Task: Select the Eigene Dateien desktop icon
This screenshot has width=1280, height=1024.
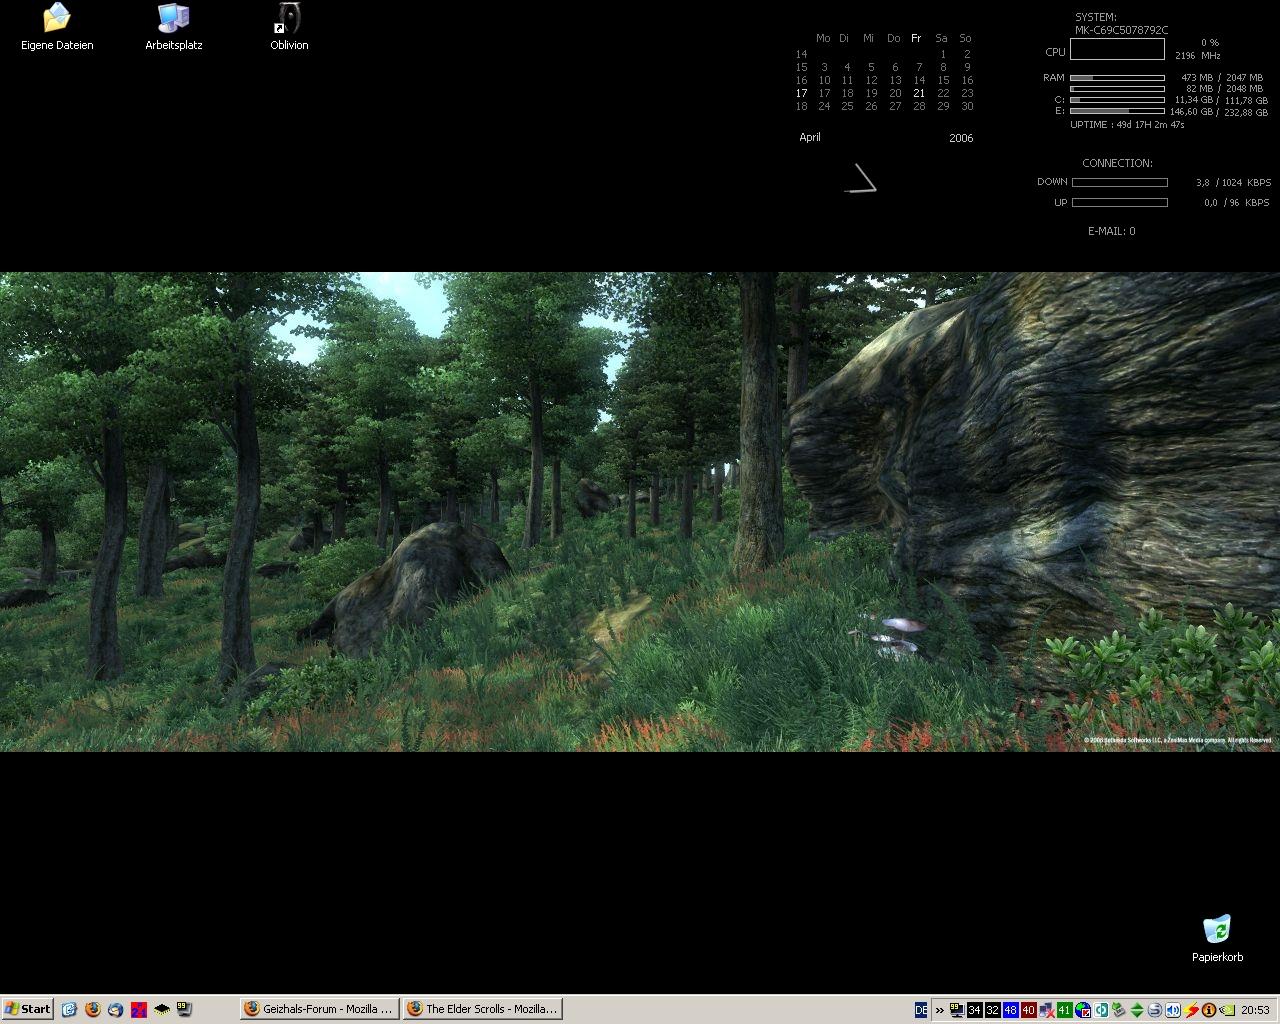Action: 57,27
